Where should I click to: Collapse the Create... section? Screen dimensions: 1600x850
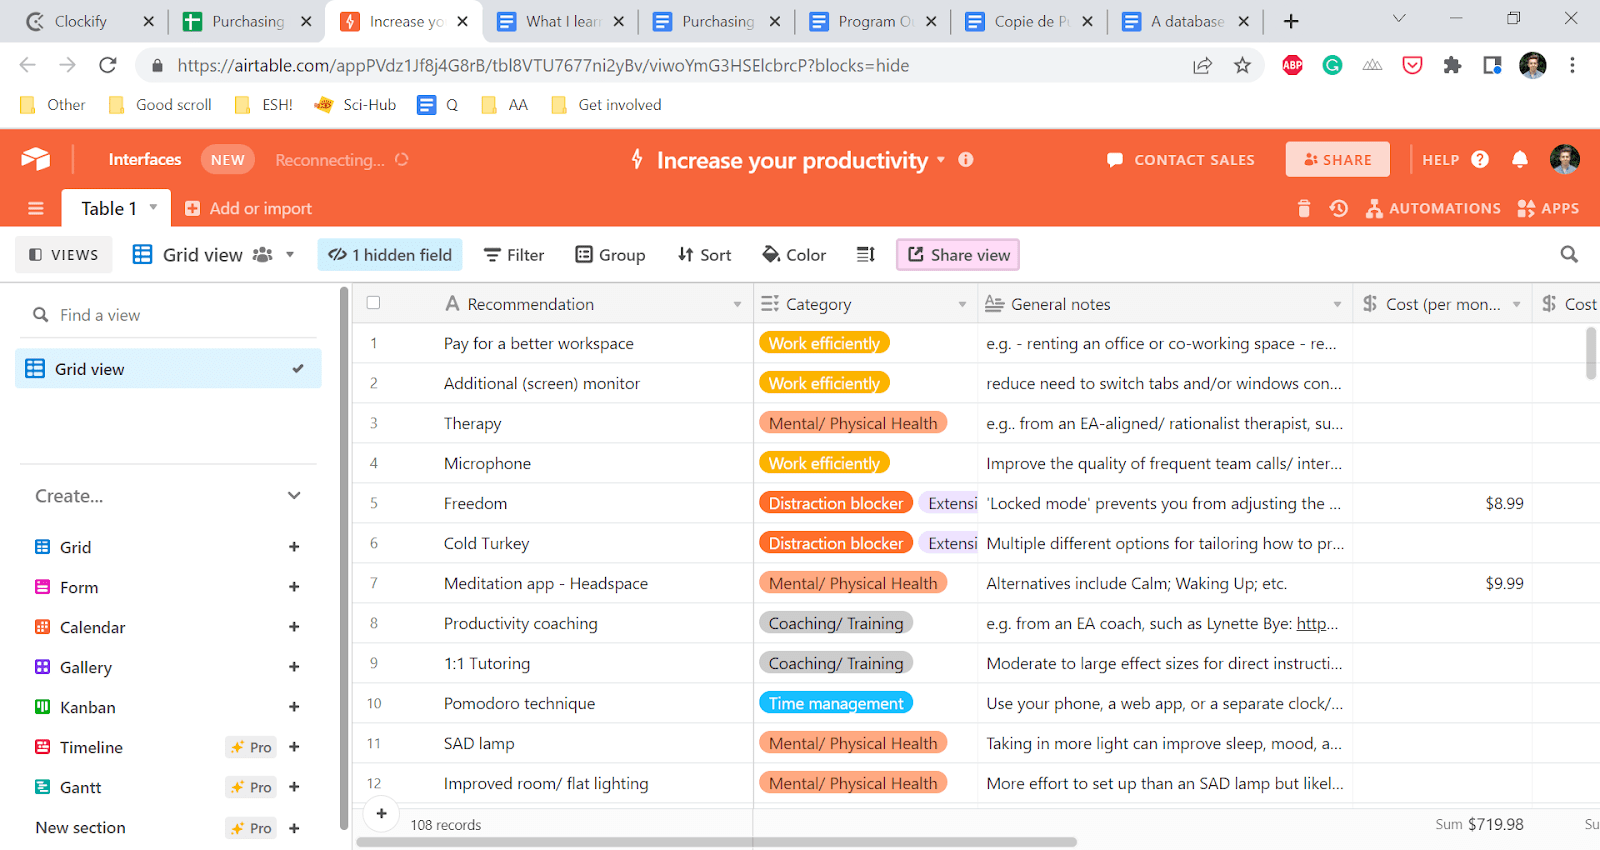point(294,496)
